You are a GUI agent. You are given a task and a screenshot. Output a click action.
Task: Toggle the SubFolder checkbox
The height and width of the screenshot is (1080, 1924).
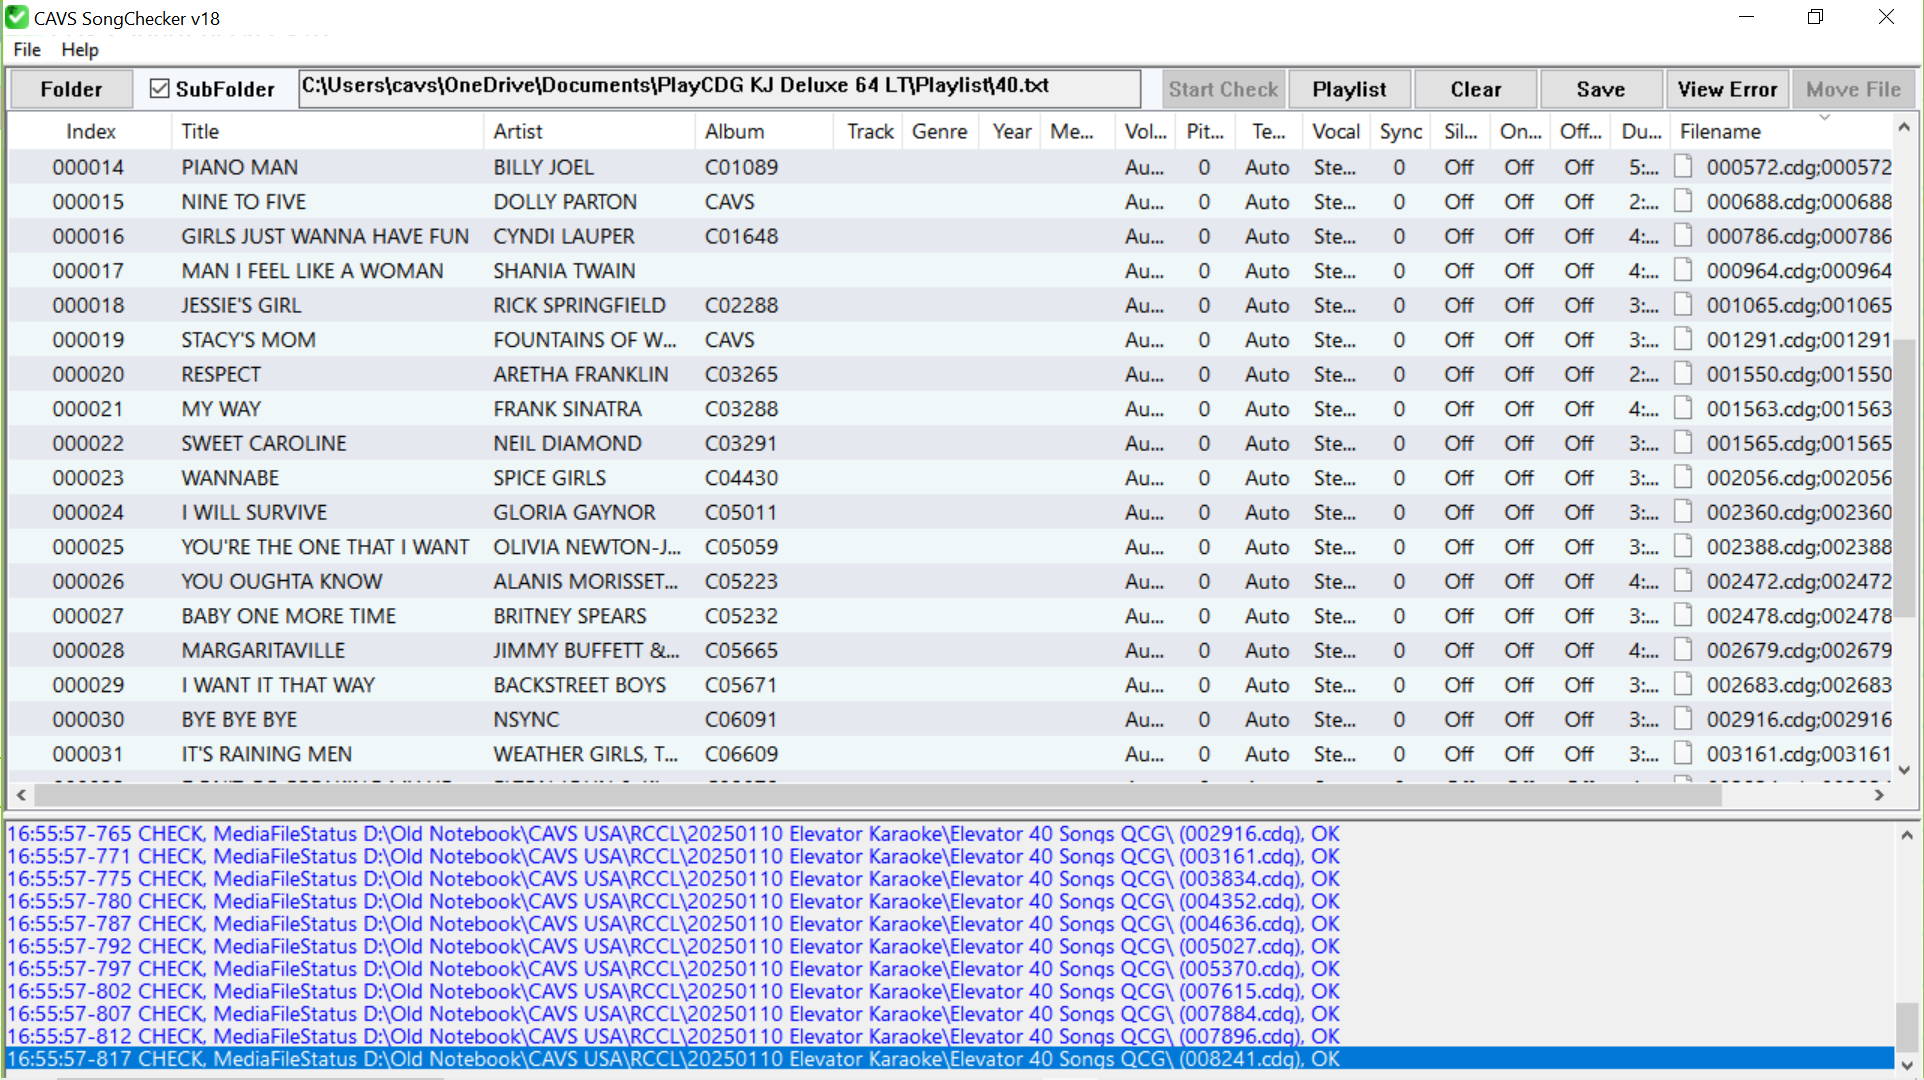point(160,89)
